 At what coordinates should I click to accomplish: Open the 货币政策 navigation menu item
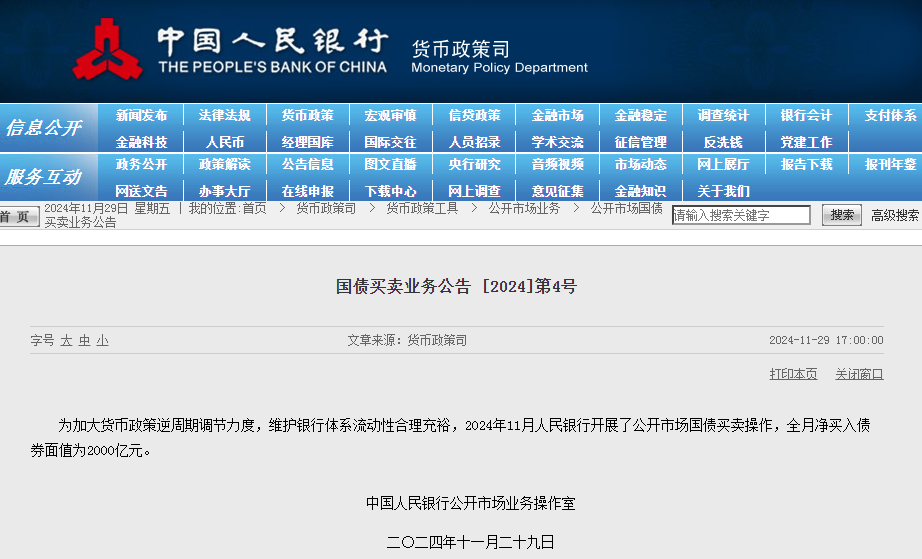[x=307, y=115]
